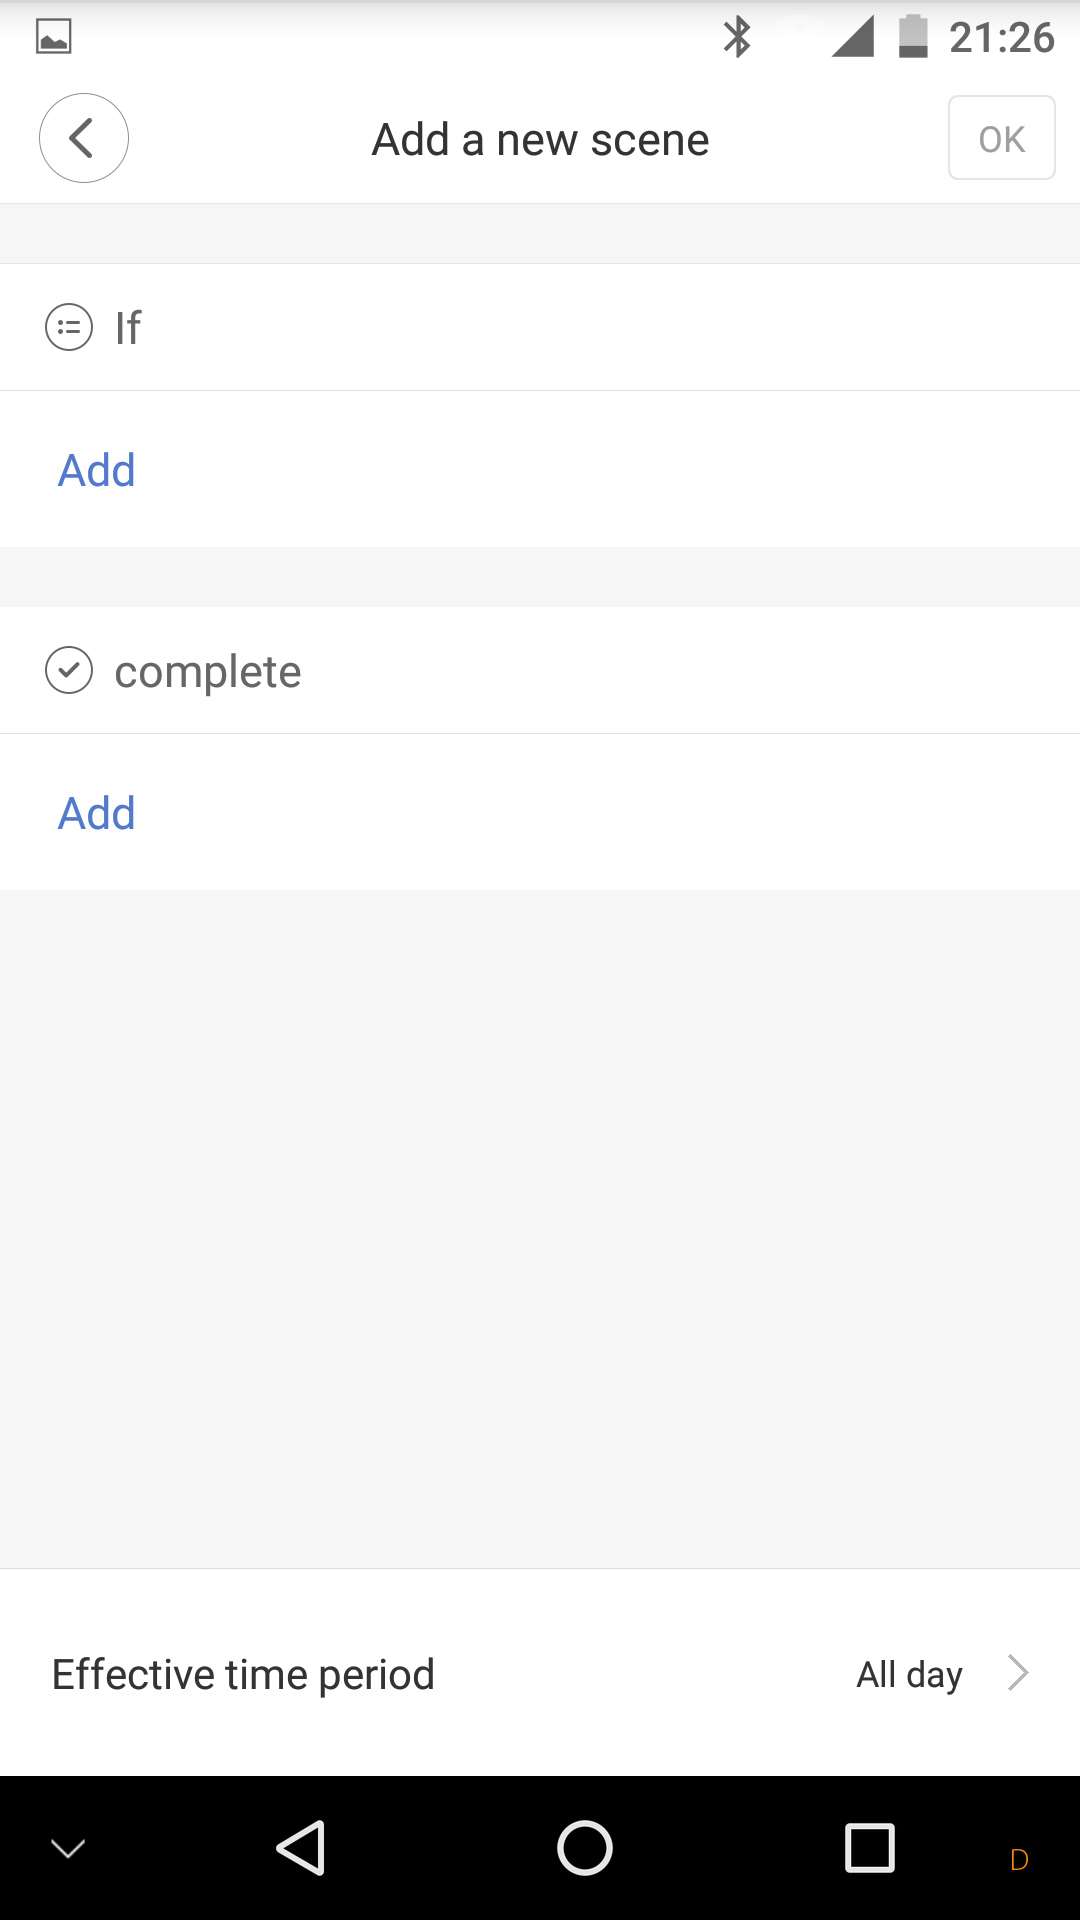This screenshot has width=1080, height=1920.
Task: Tap the cellular signal icon
Action: point(853,37)
